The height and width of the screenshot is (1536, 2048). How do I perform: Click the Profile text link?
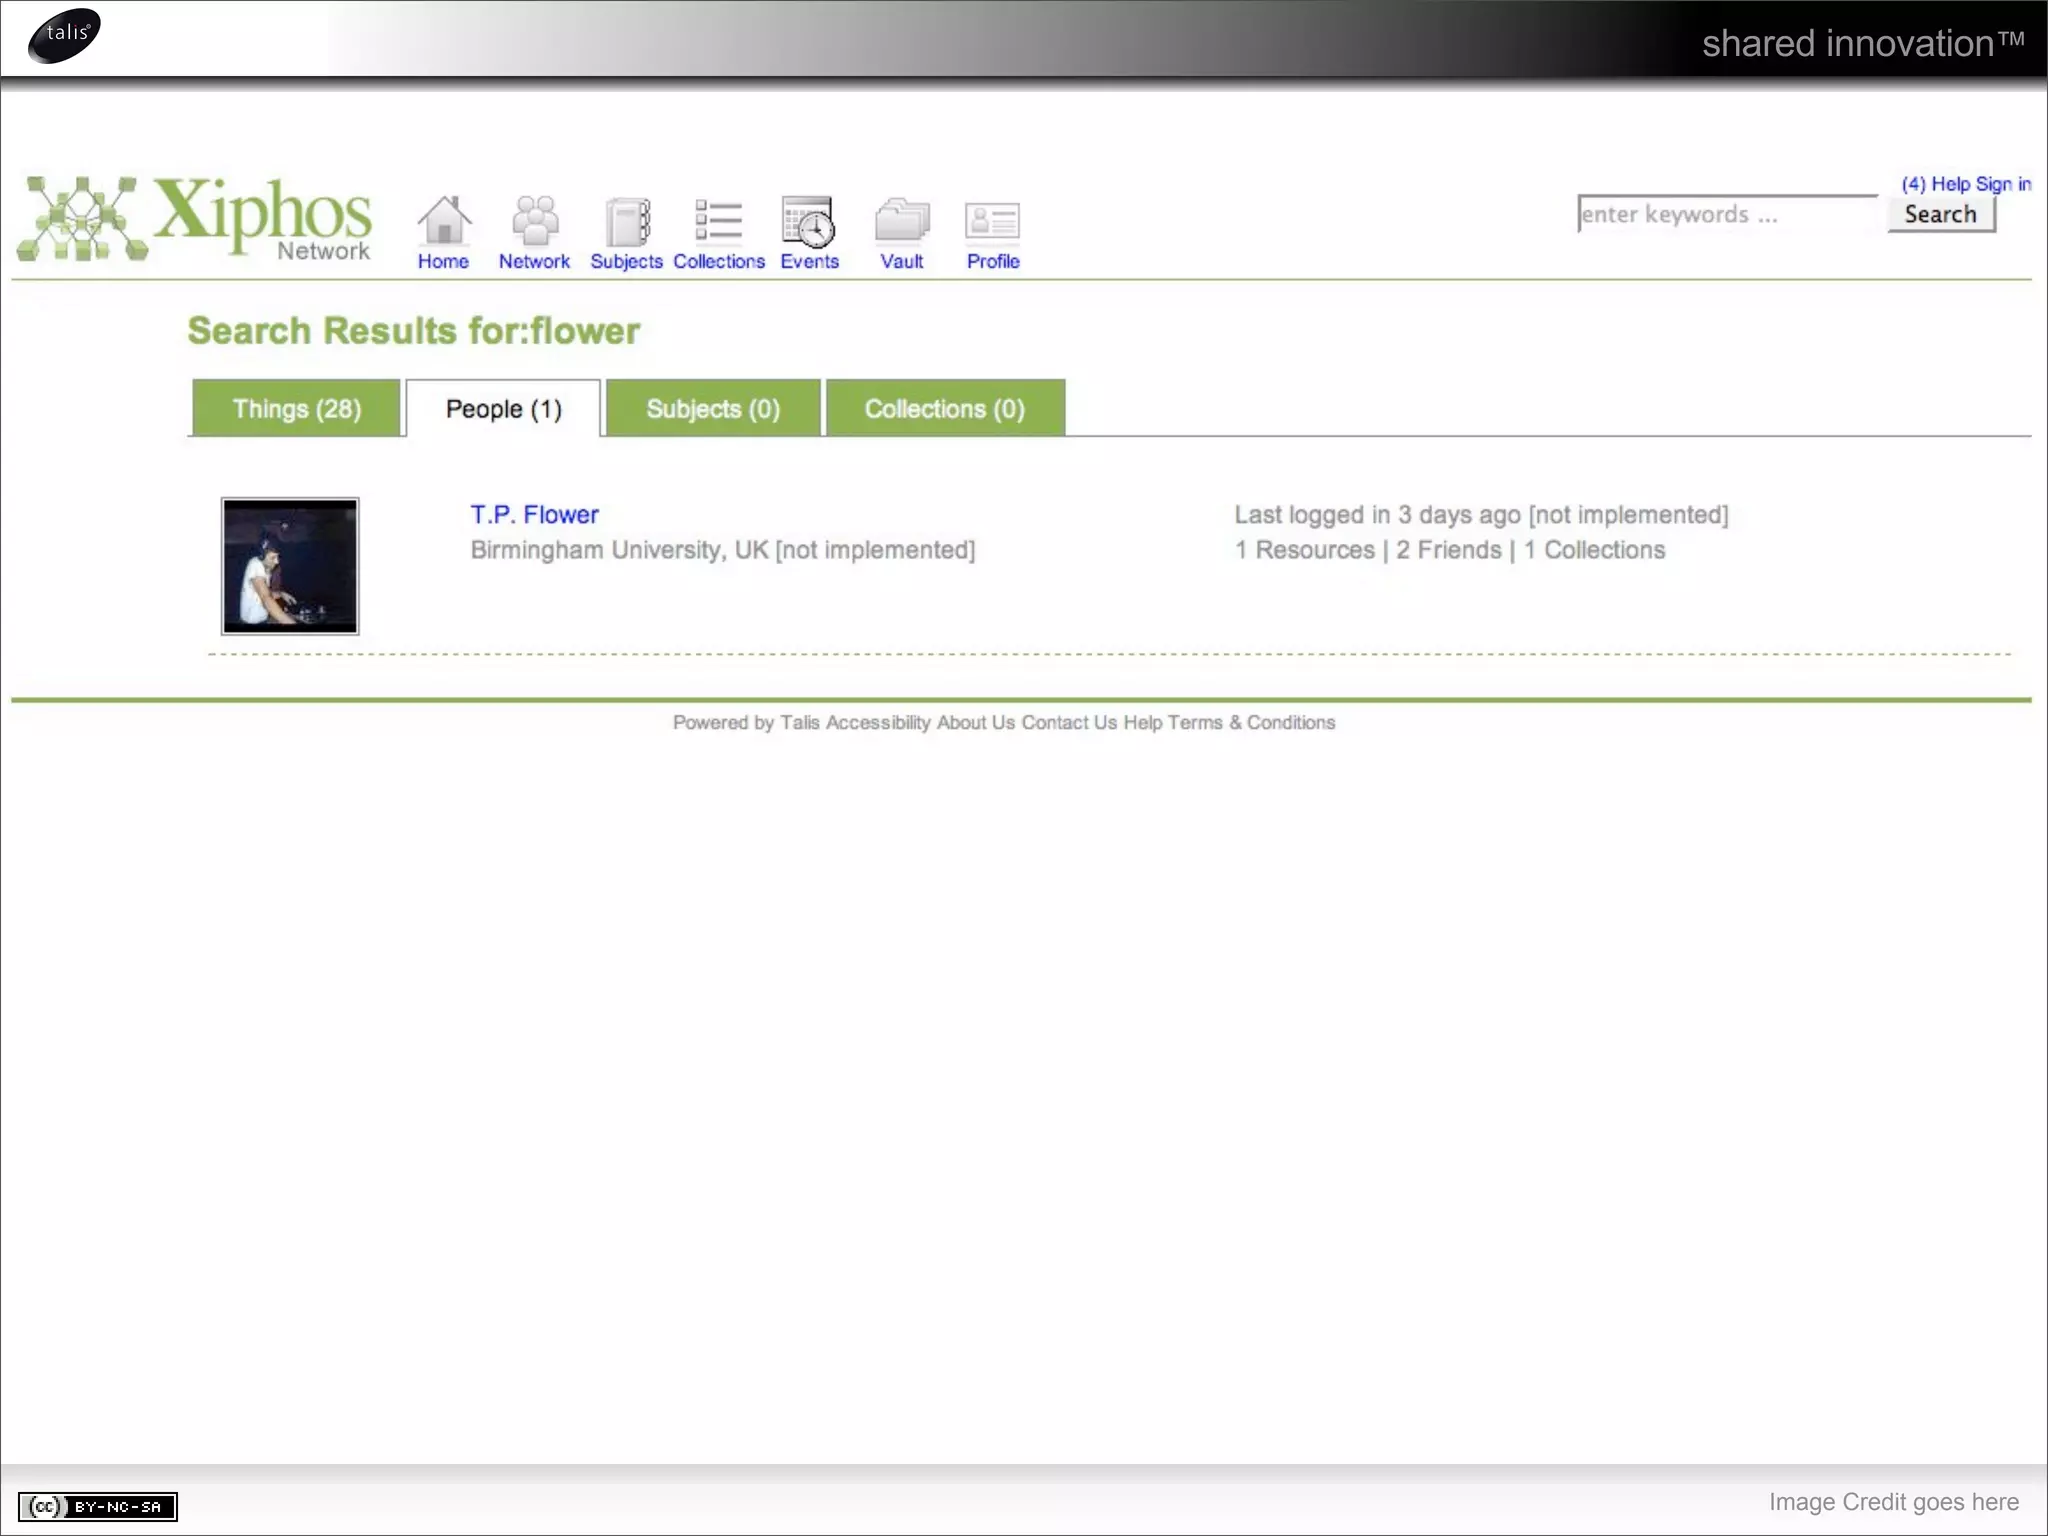coord(993,261)
